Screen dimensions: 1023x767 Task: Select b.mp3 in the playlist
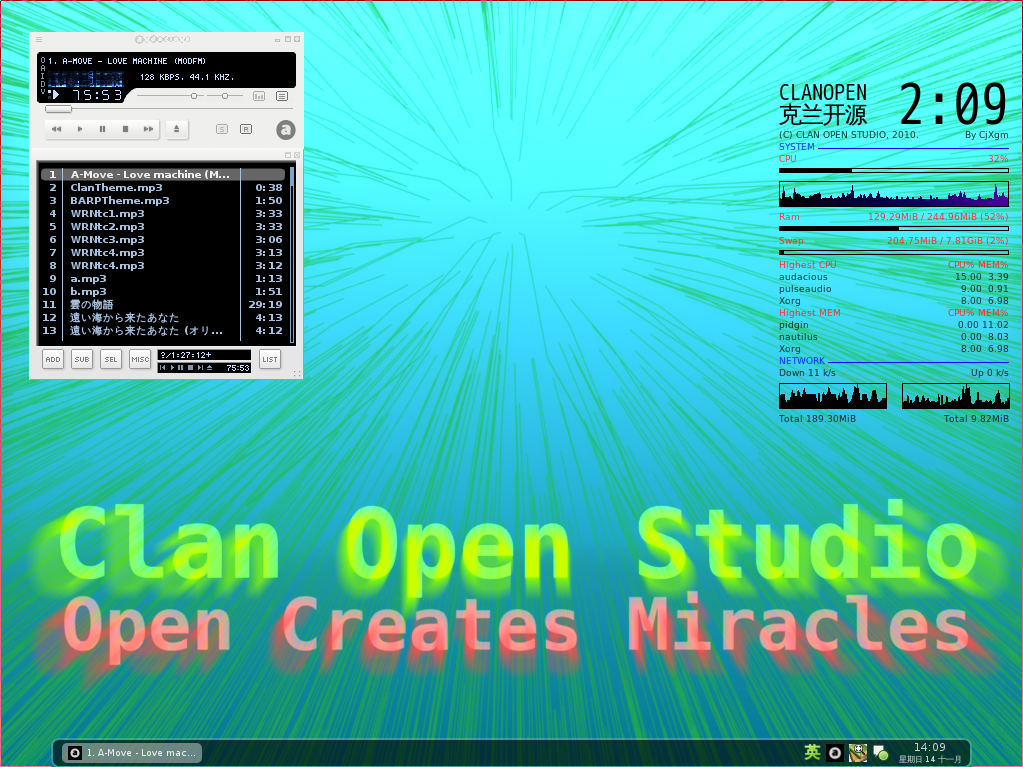(162, 292)
